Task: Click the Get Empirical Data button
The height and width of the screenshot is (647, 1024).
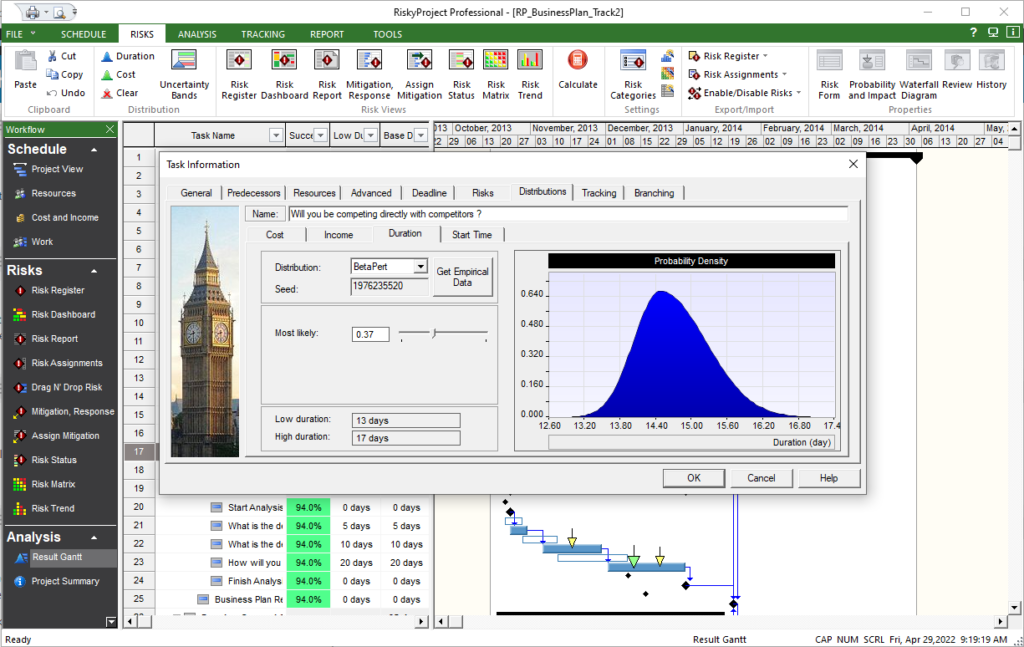Action: tap(461, 276)
